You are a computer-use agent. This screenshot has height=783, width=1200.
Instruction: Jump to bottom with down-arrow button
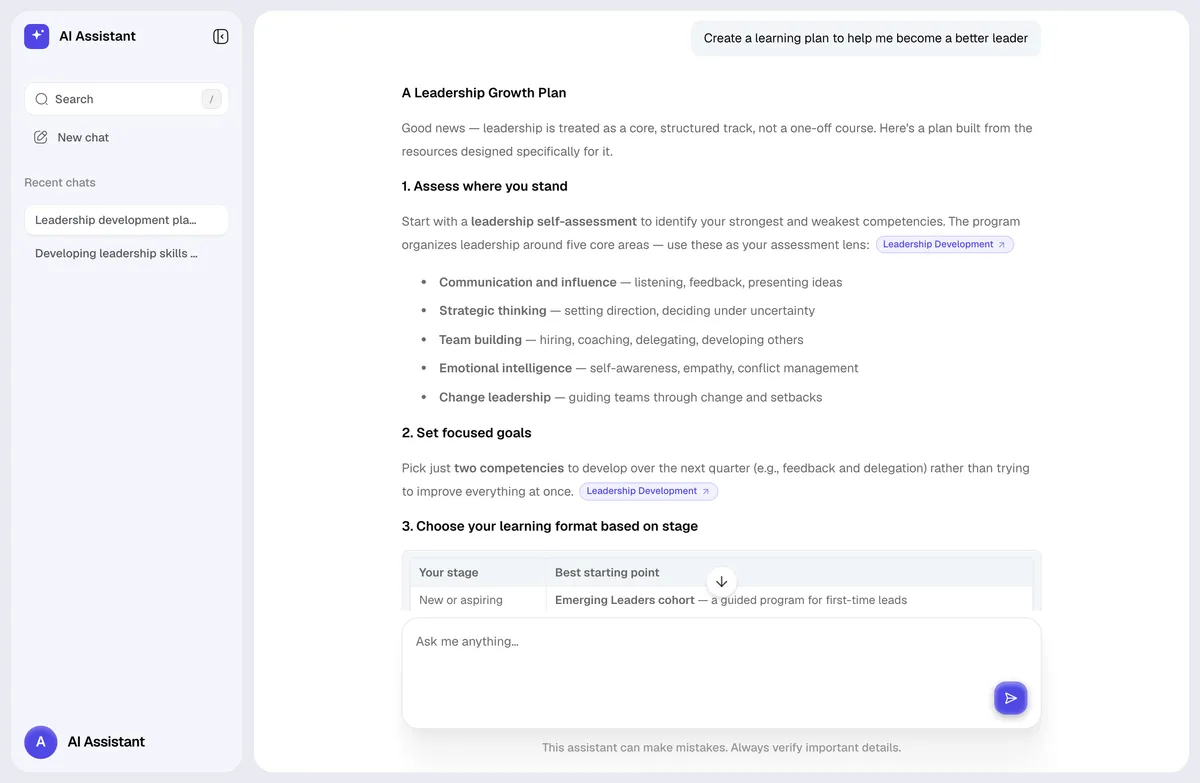point(721,581)
